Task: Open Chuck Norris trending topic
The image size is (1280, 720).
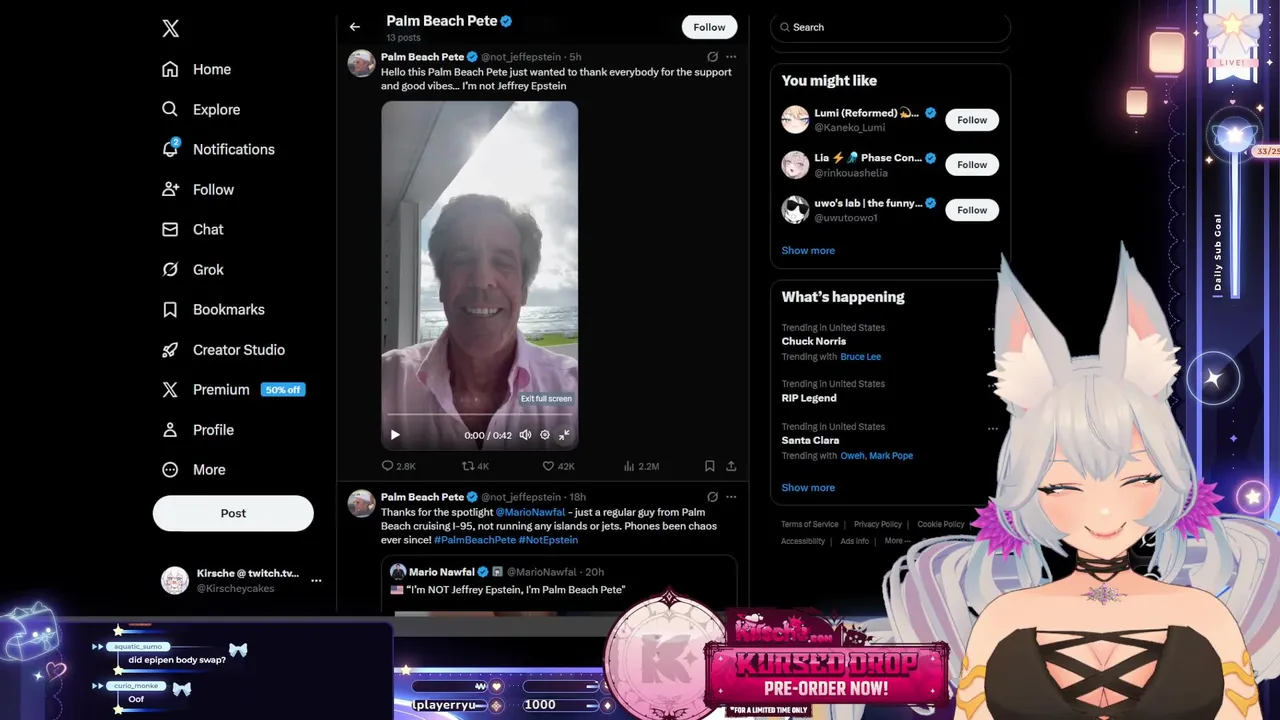Action: pyautogui.click(x=814, y=341)
